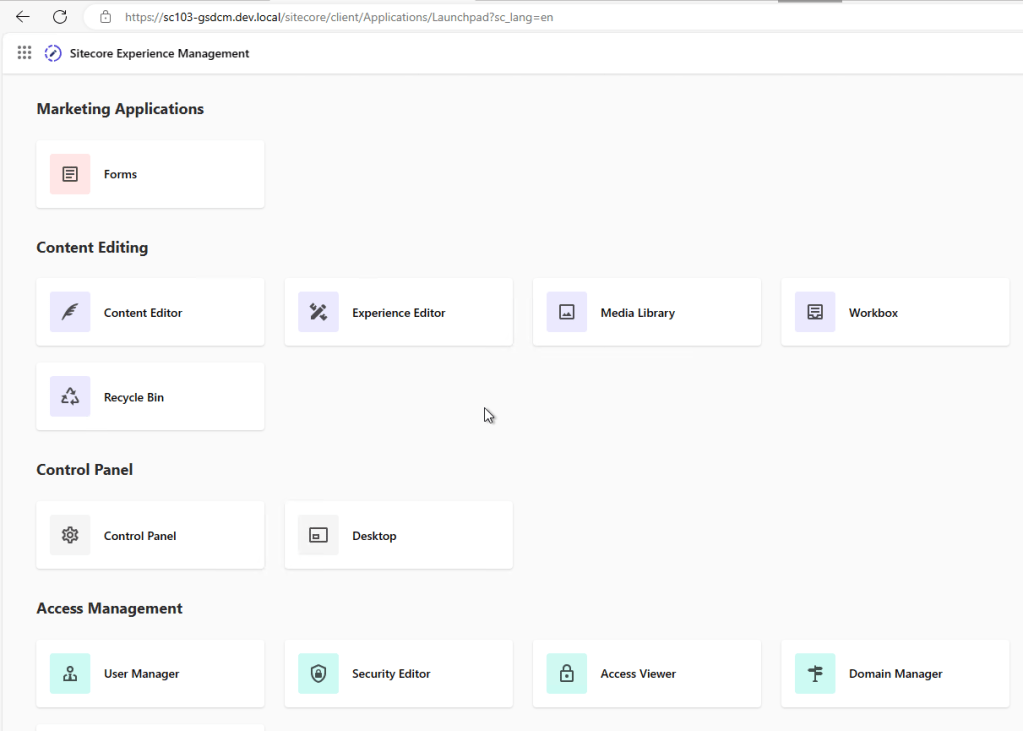Click the Experience Editor pencil icon
The height and width of the screenshot is (731, 1023).
coord(318,312)
